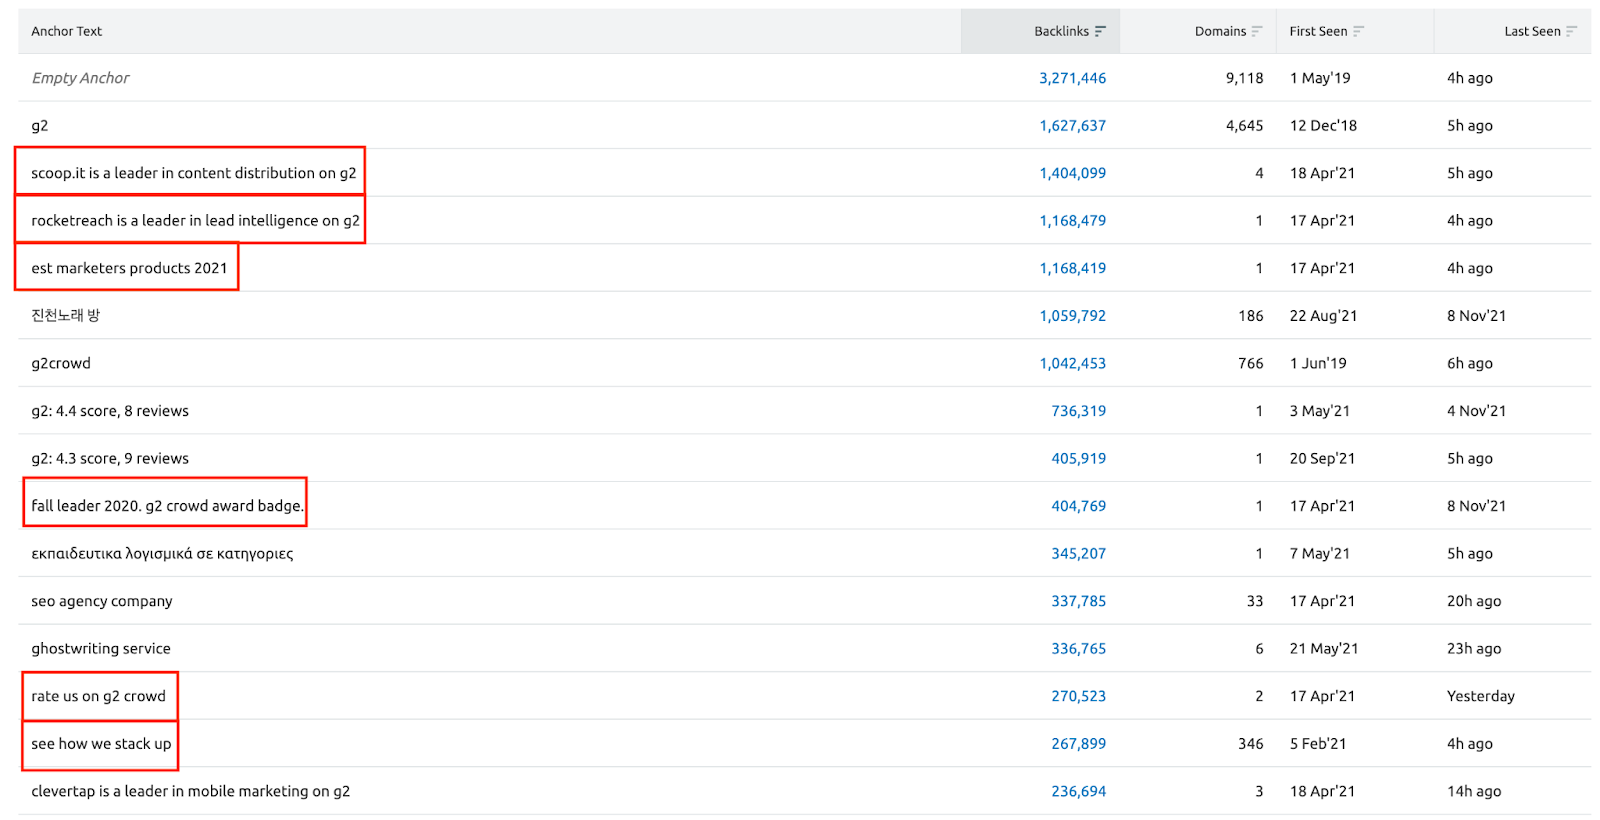Click first seen date "1 Jun'19"
The width and height of the screenshot is (1600, 820).
click(1318, 363)
